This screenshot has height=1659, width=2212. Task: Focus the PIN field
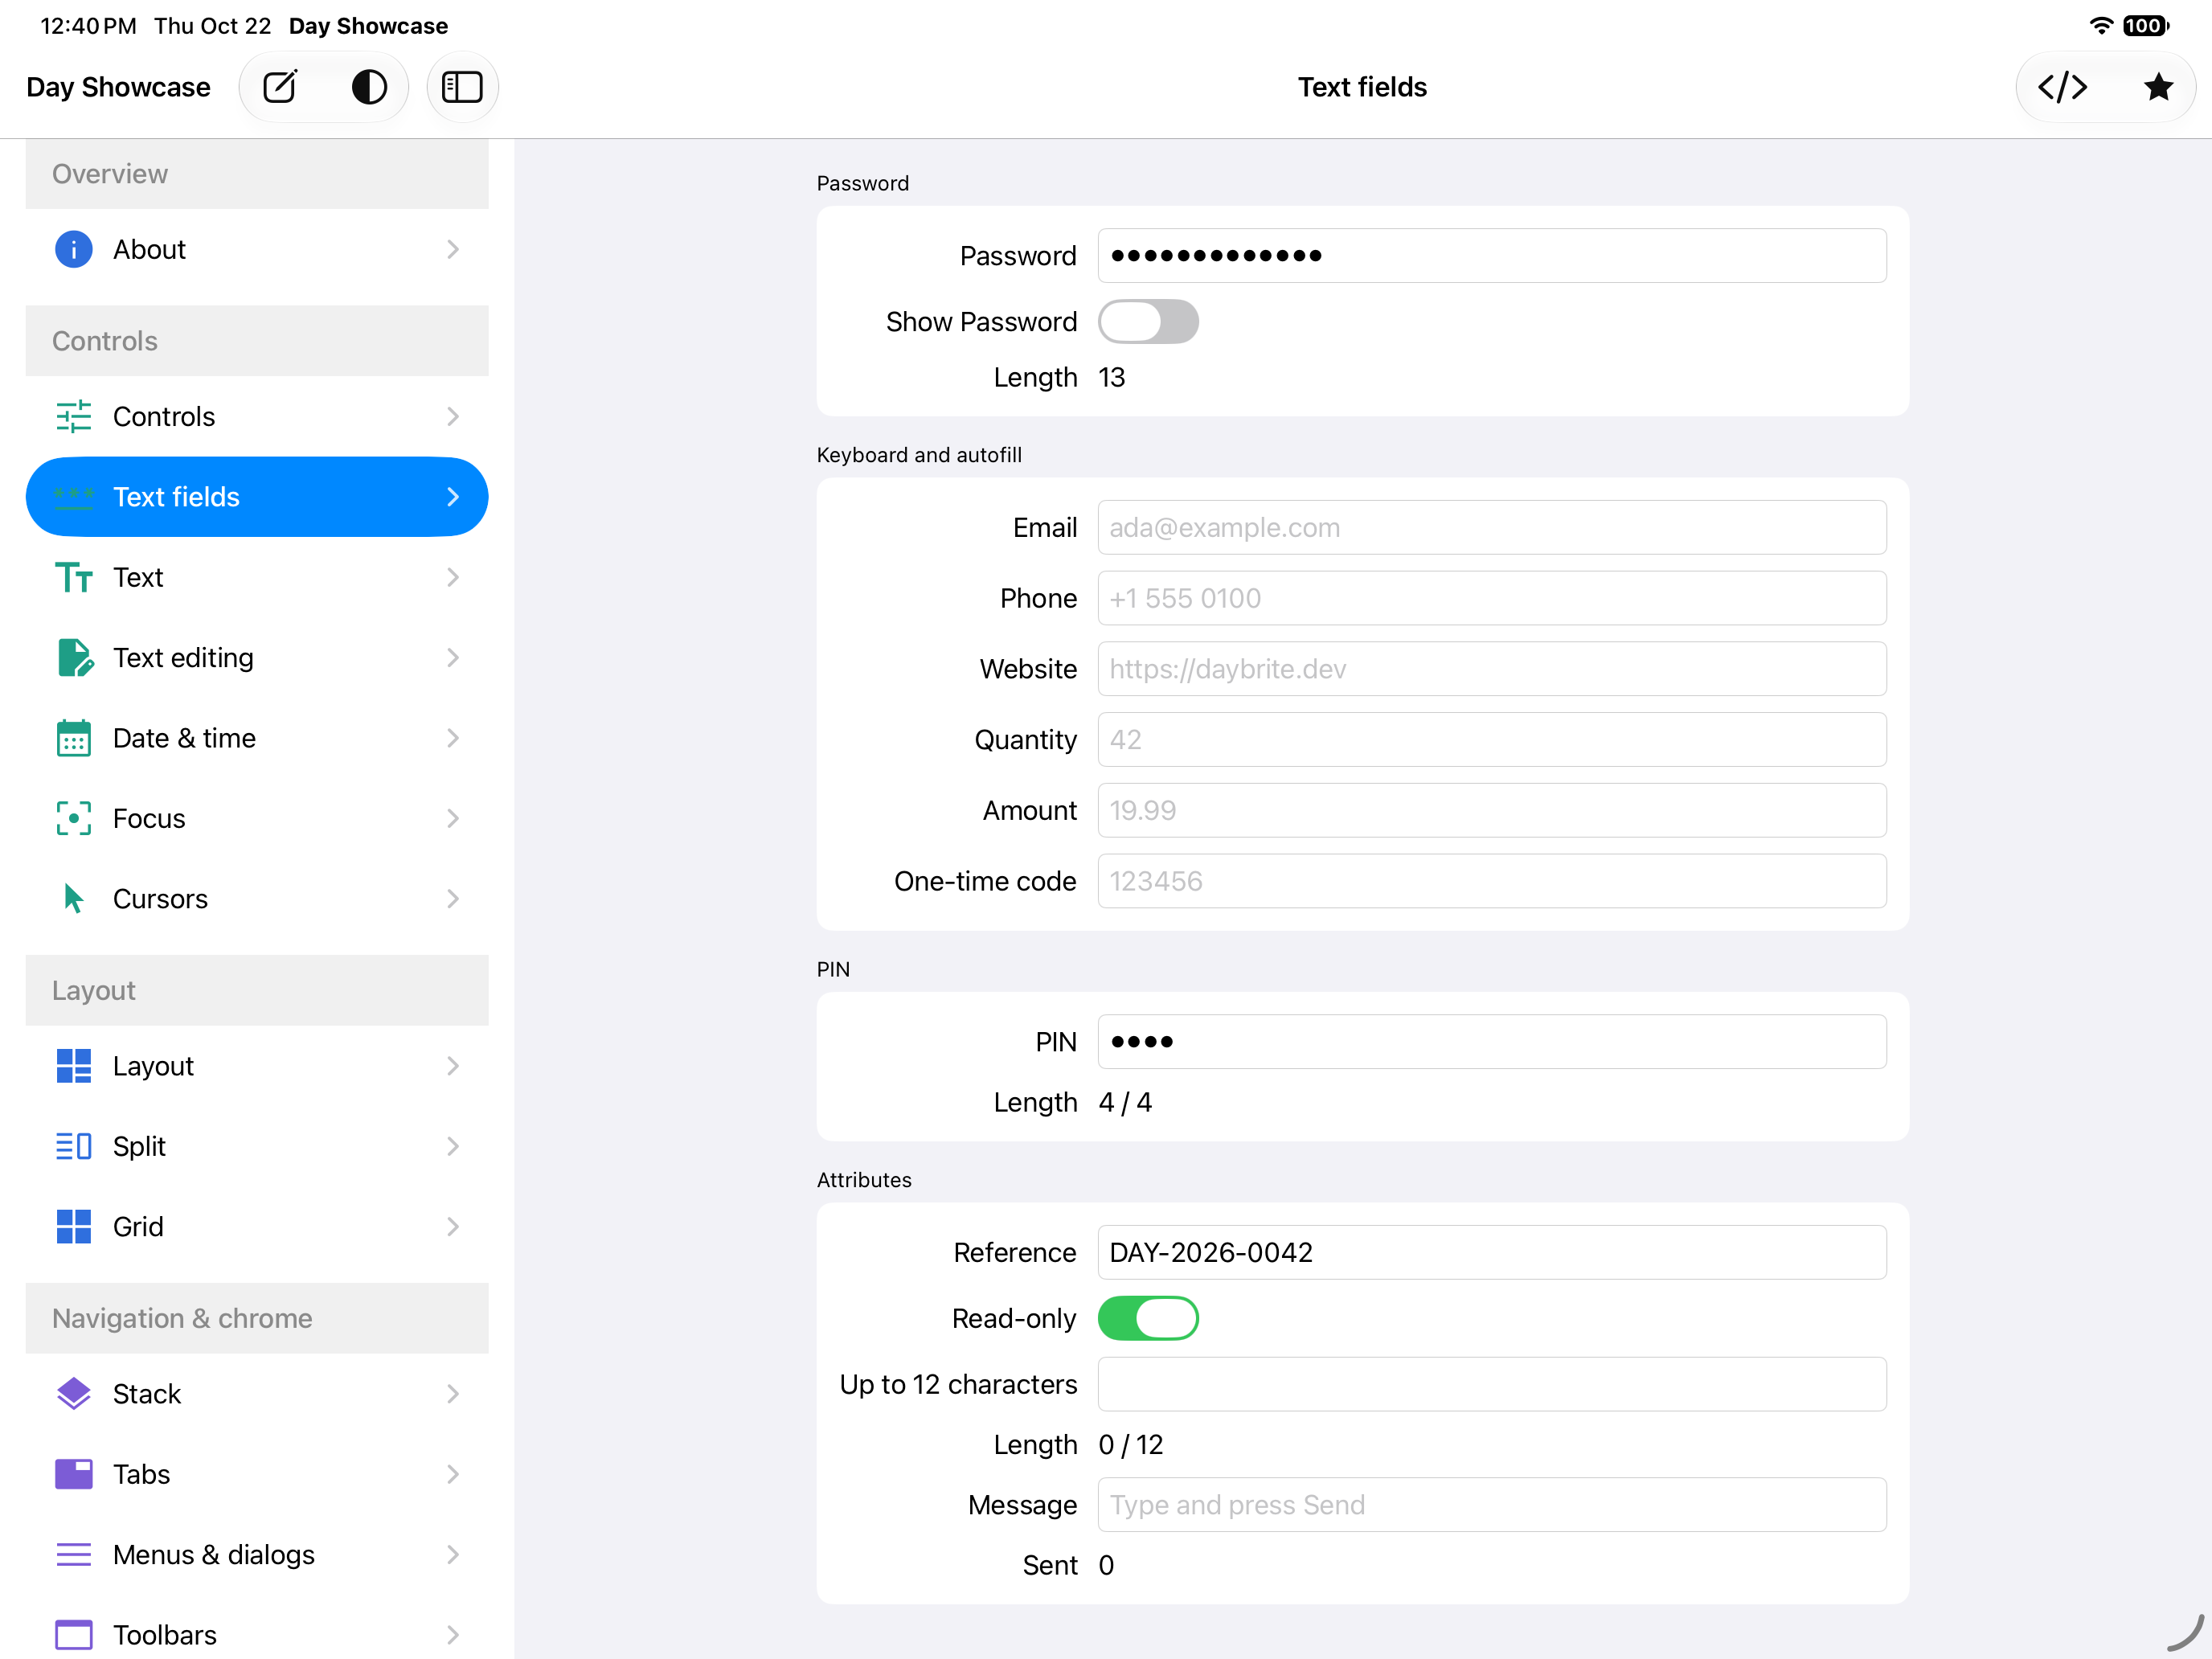pos(1492,1041)
